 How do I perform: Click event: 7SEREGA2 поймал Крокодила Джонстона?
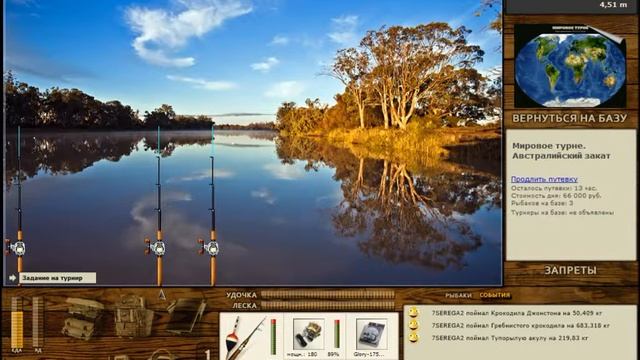click(516, 313)
